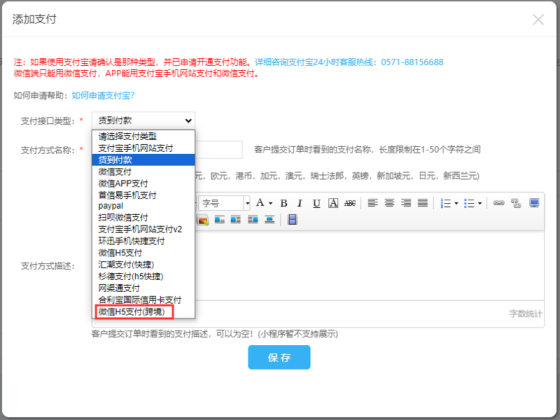The height and width of the screenshot is (420, 560).
Task: Justify text alignment icon
Action: point(423,203)
